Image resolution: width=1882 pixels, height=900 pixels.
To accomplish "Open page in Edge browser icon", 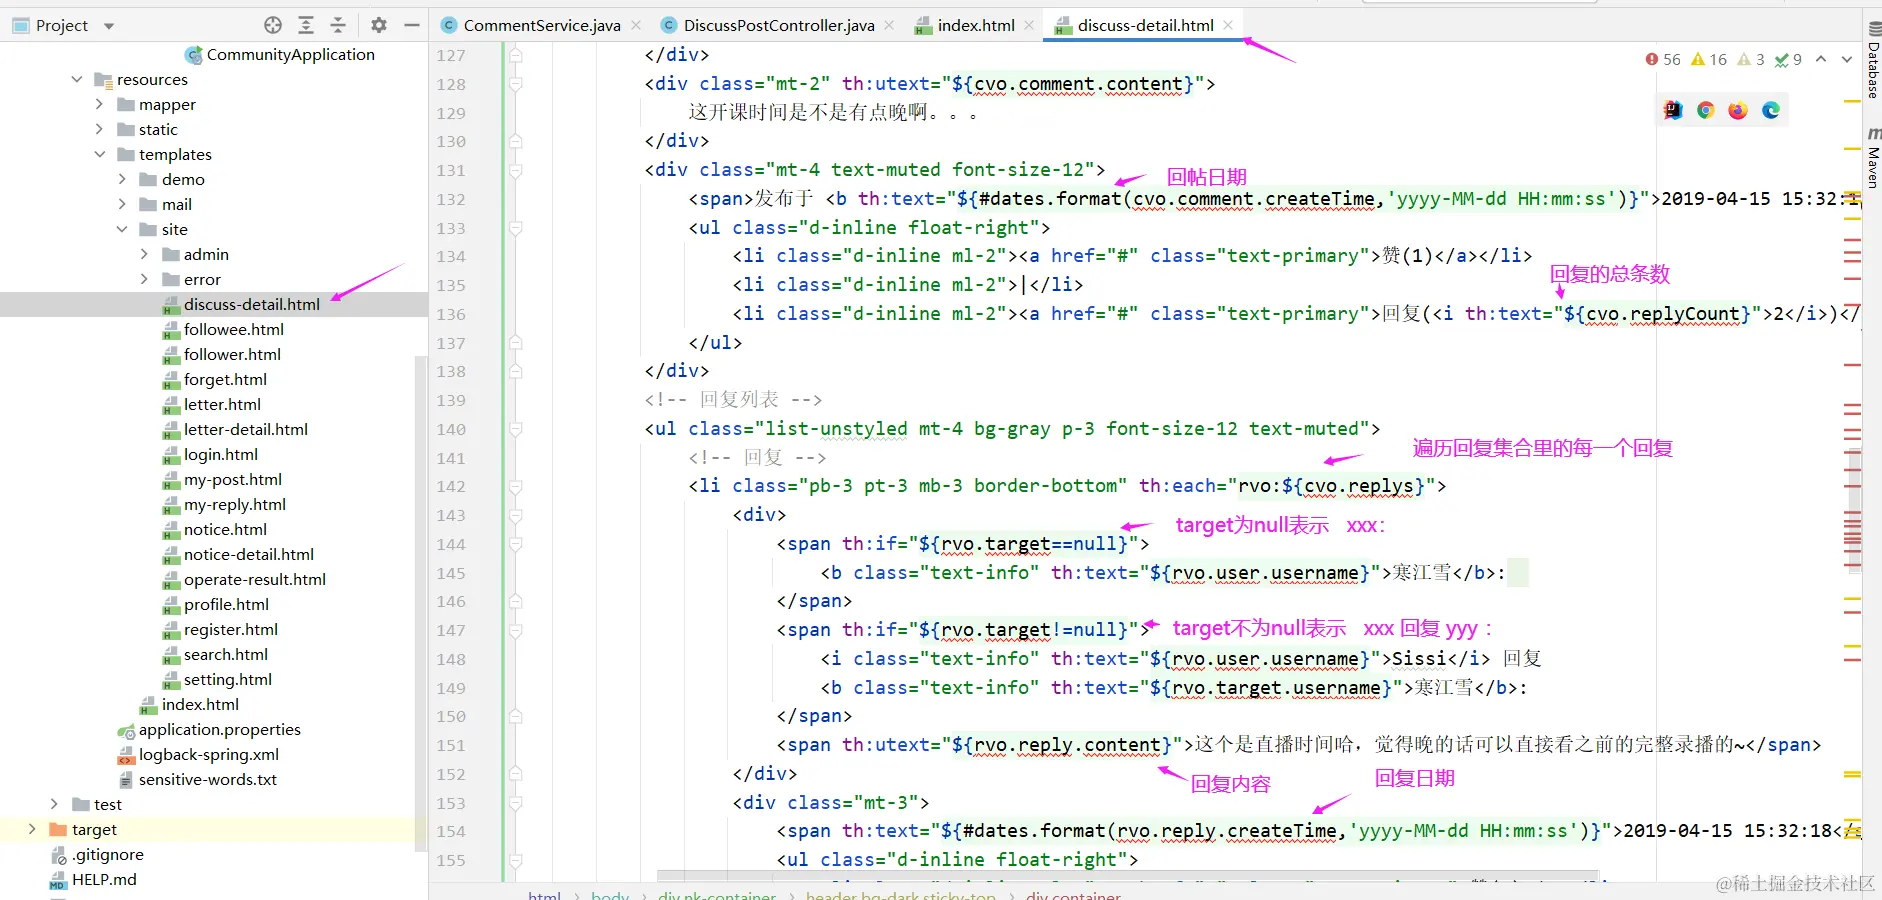I will pos(1771,110).
